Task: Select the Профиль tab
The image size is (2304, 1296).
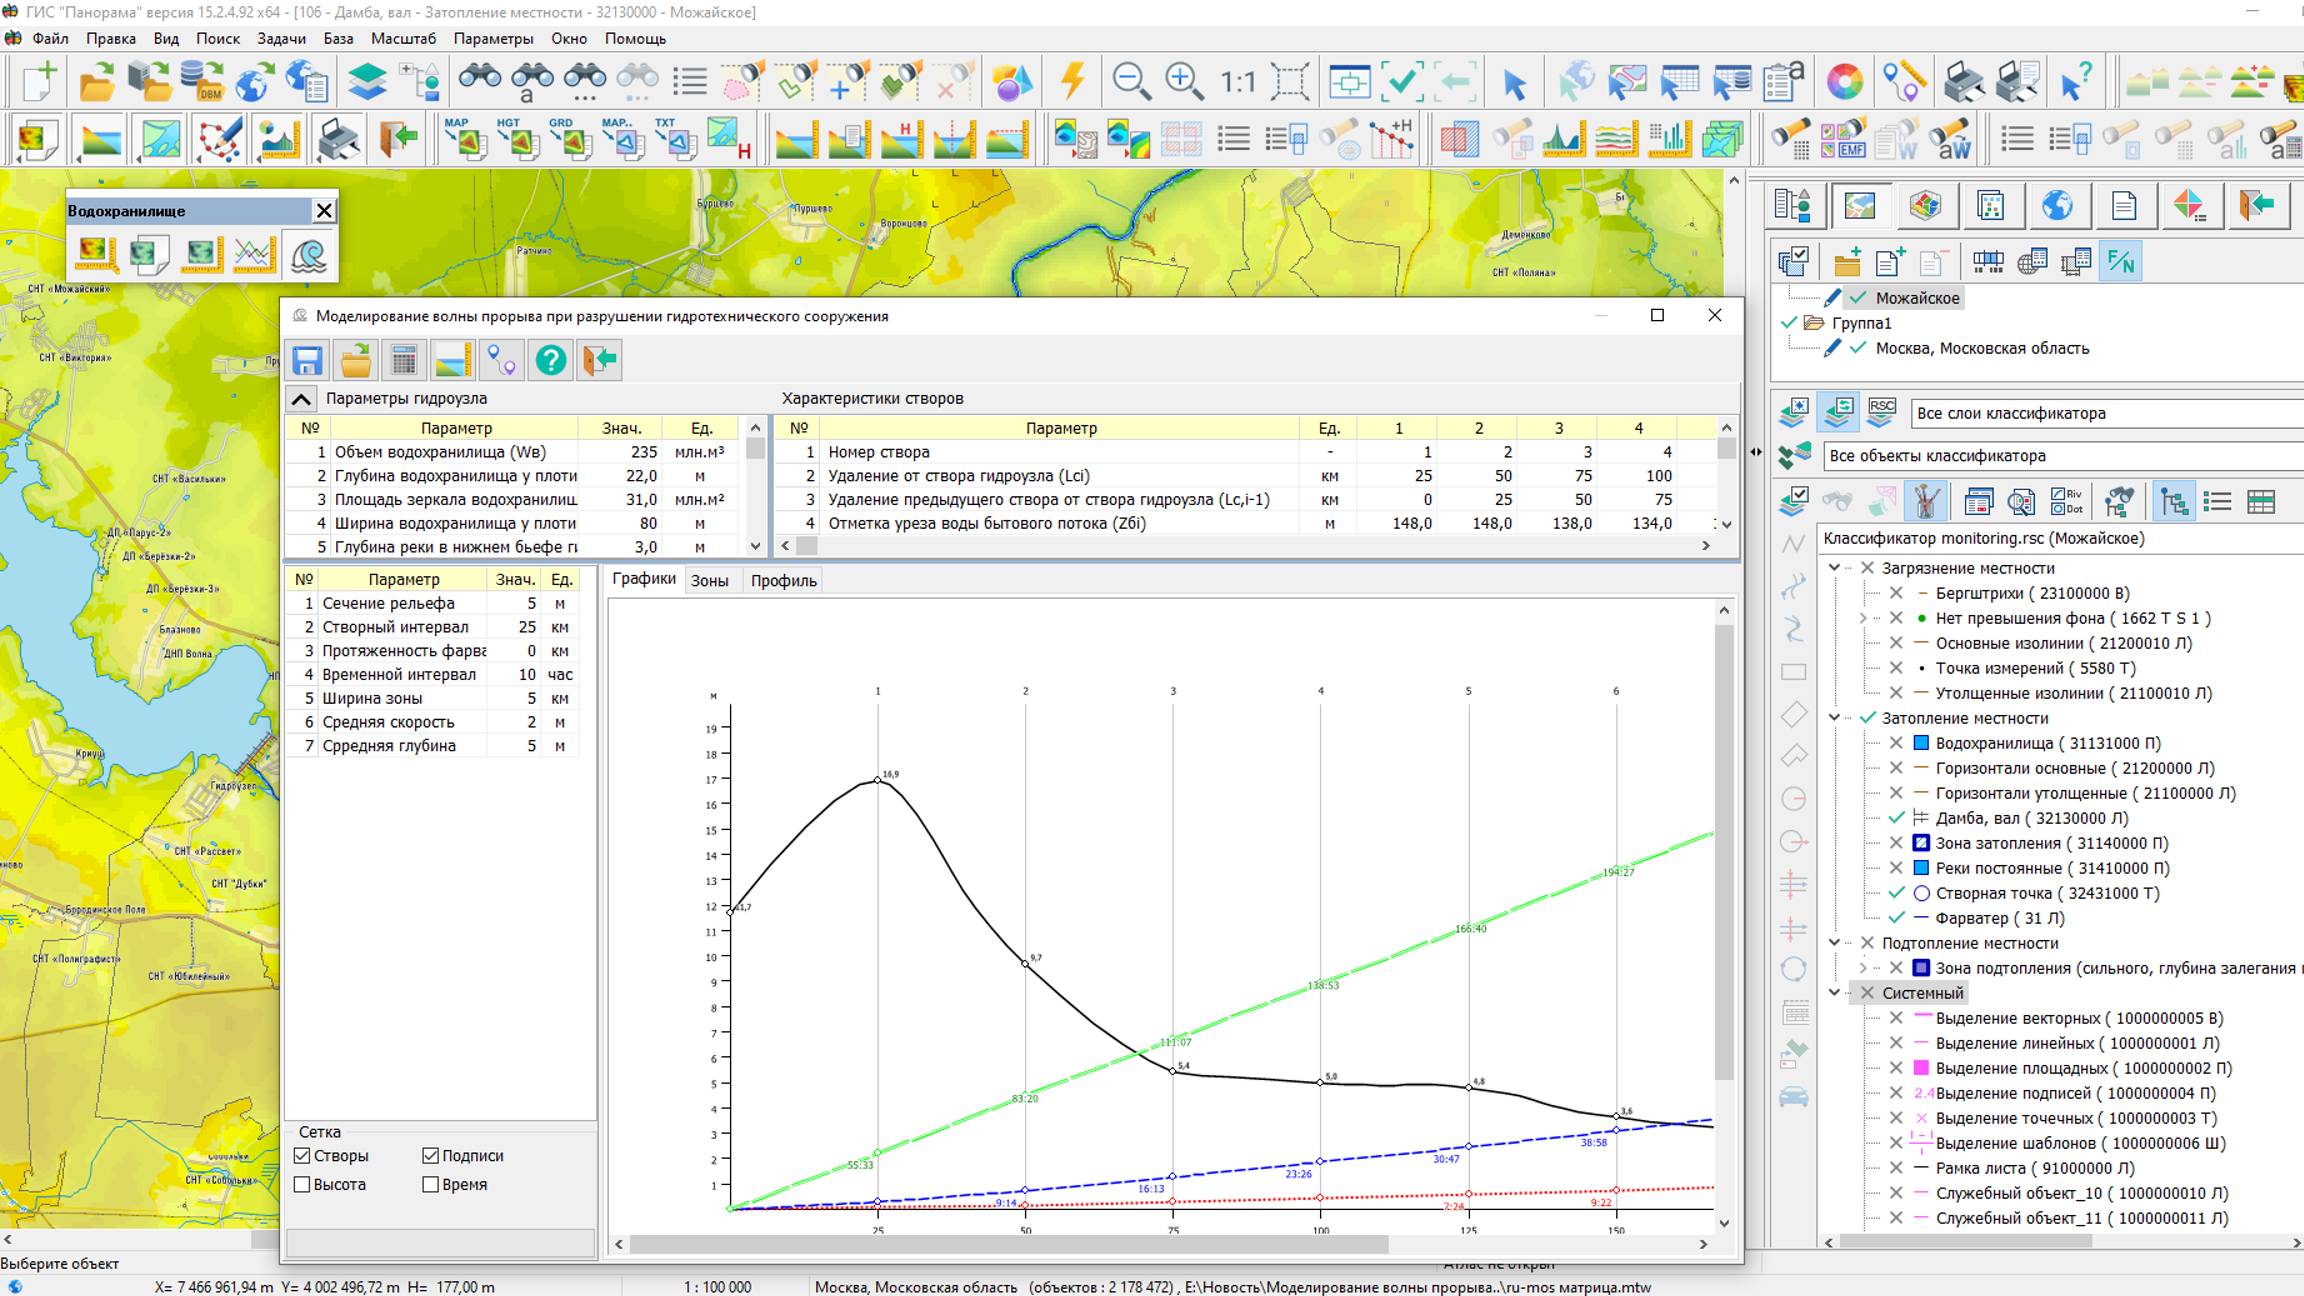Action: point(783,580)
